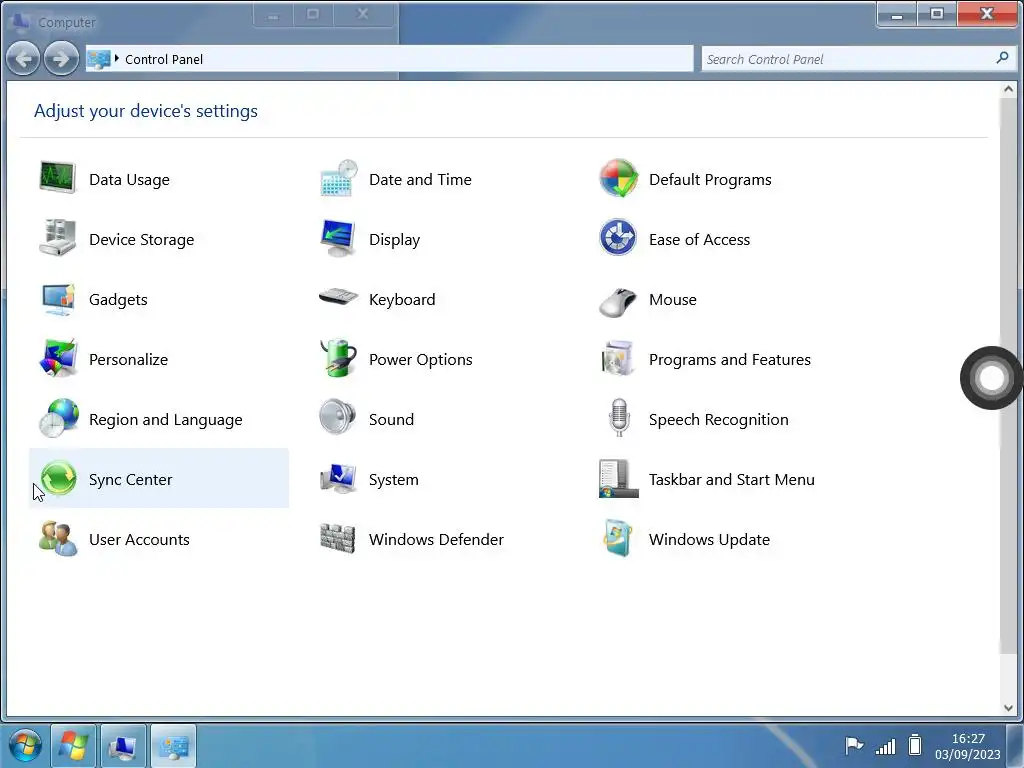Click the scrollbar up arrow
Viewport: 1024px width, 768px height.
click(x=1008, y=89)
